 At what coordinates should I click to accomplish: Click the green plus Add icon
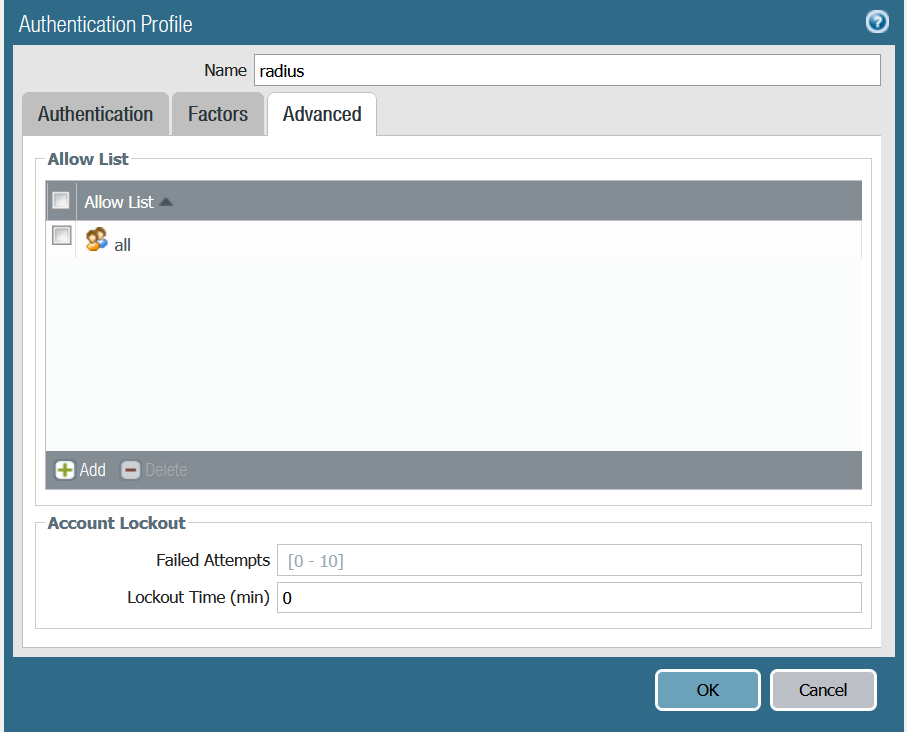65,470
